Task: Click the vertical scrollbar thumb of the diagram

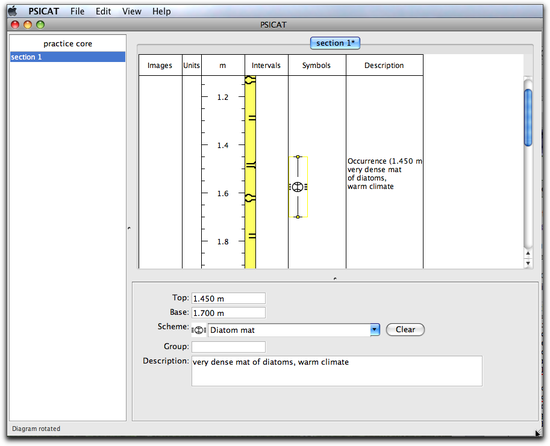Action: (x=528, y=117)
